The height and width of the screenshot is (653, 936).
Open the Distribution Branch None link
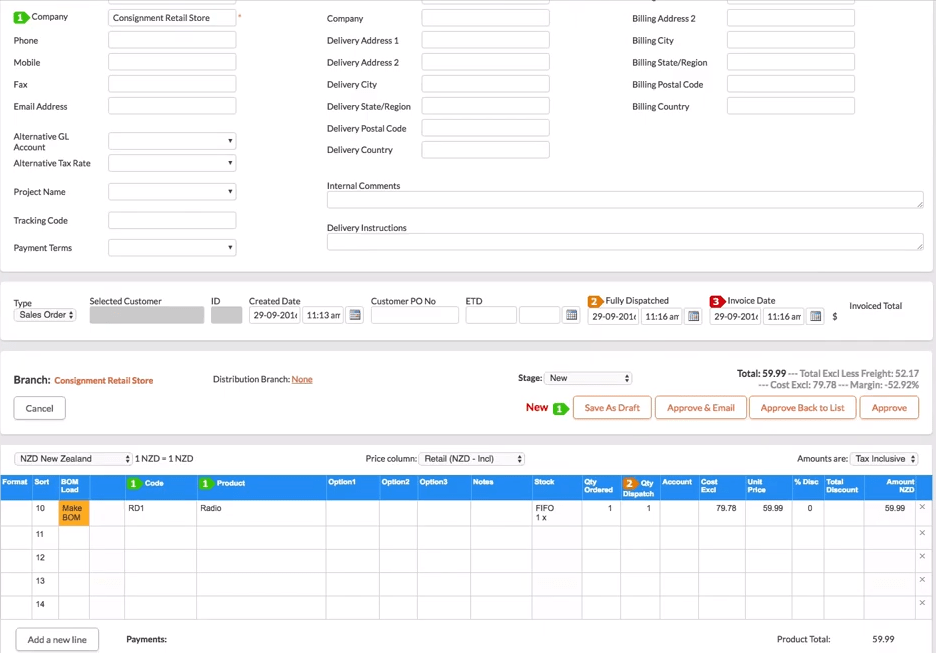302,380
